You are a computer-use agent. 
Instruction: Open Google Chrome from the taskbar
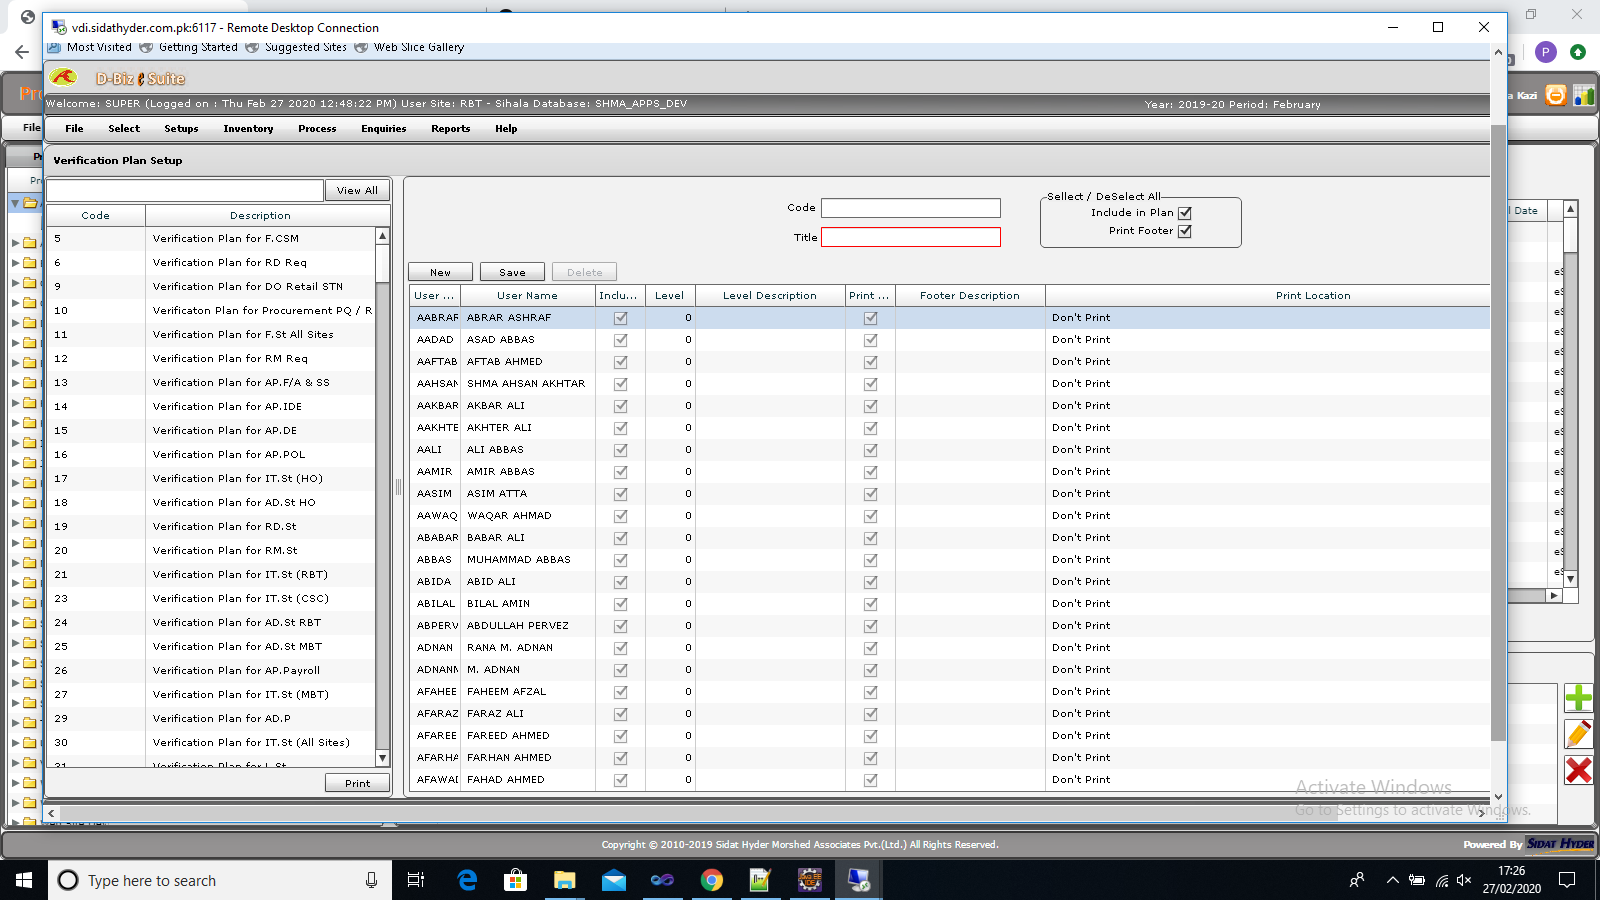[x=712, y=880]
